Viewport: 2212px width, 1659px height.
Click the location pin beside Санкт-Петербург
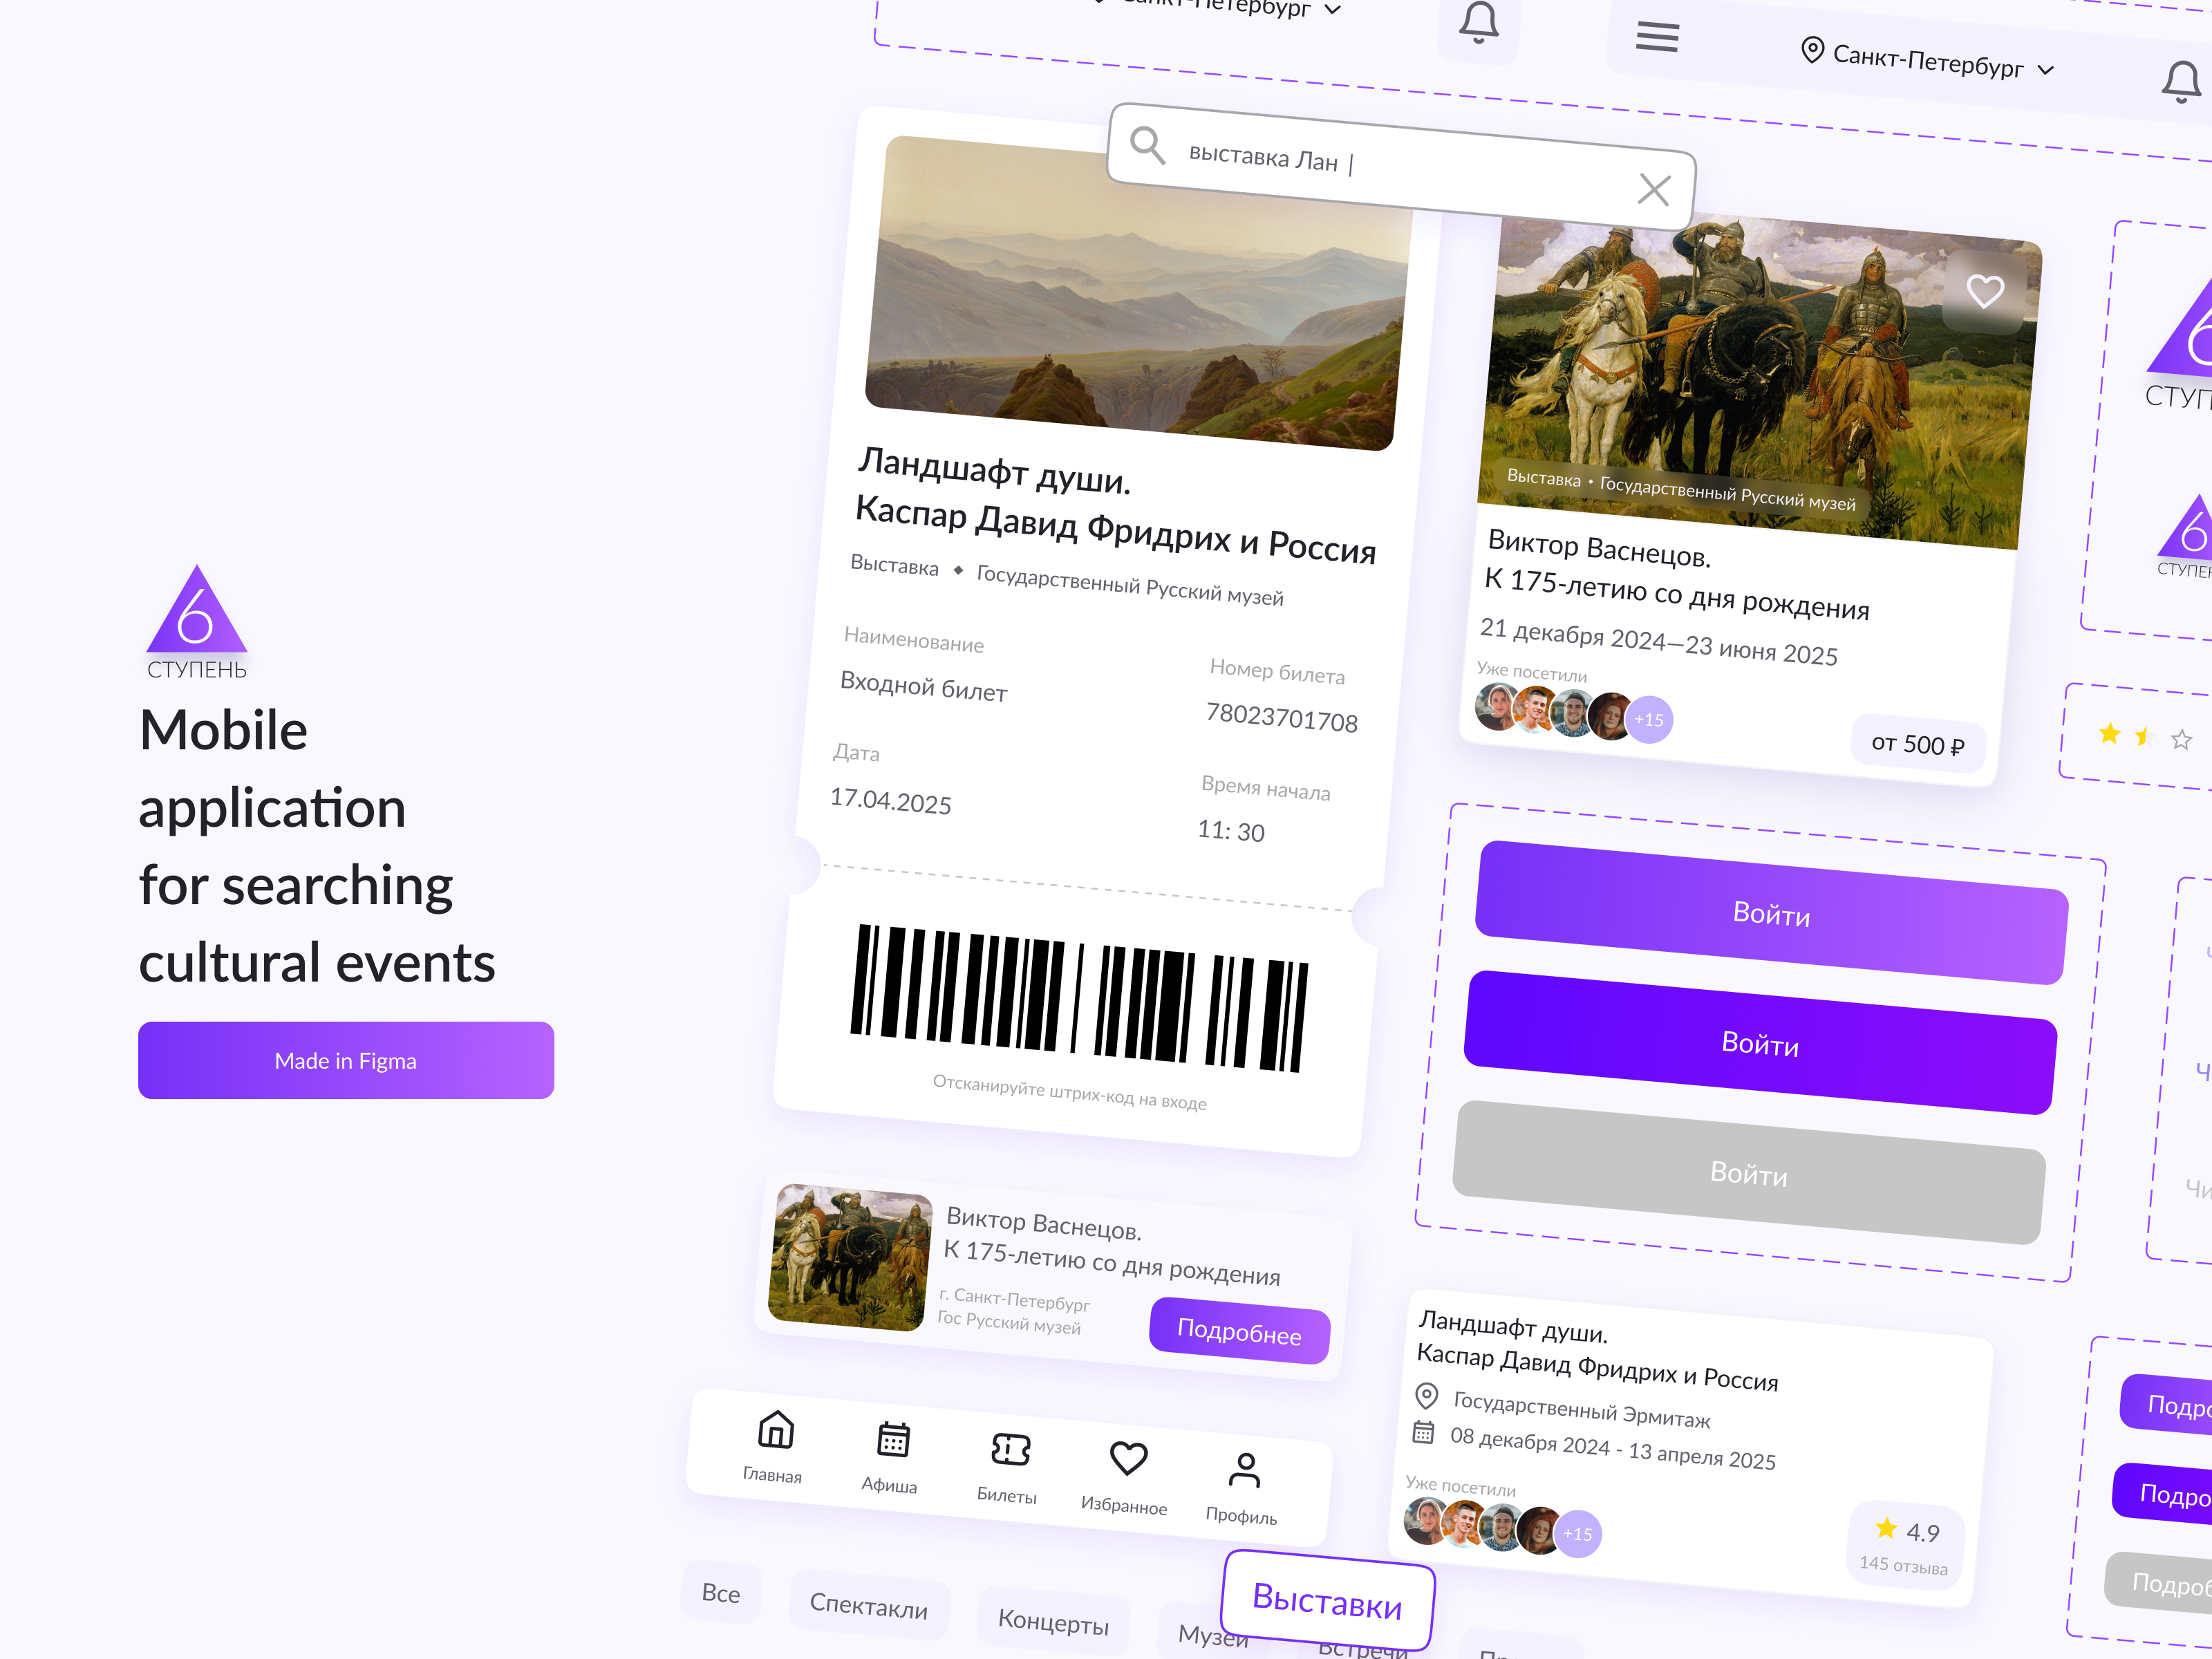[x=1812, y=49]
